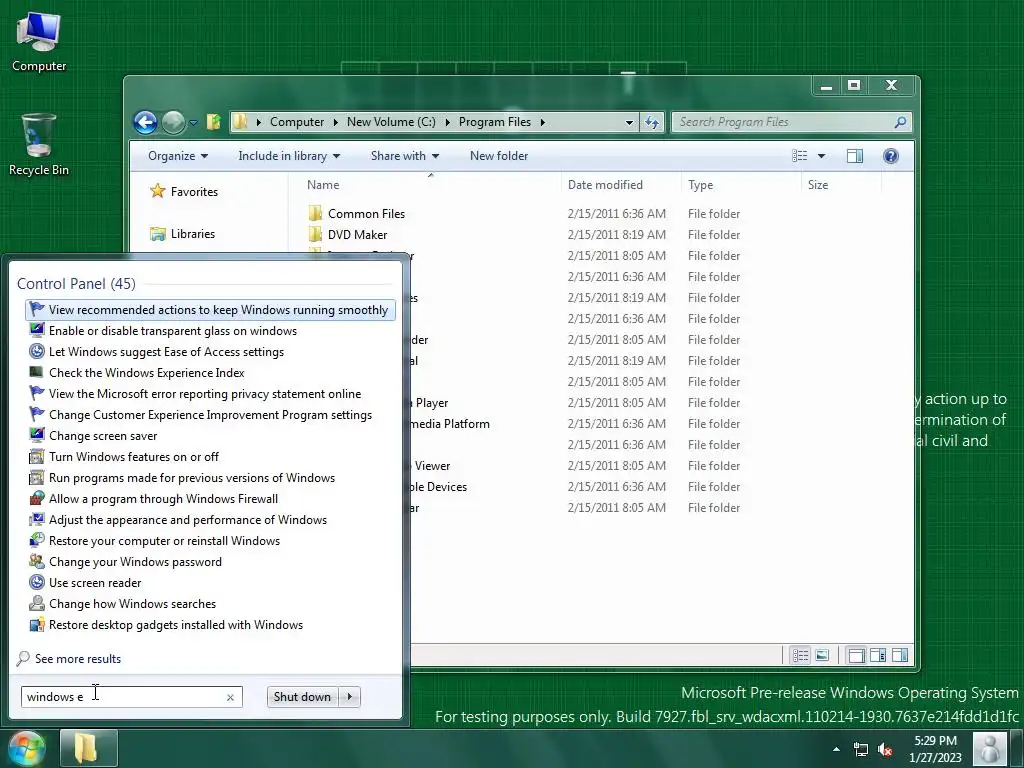Viewport: 1024px width, 768px height.
Task: Open the address bar history dropdown
Action: point(629,122)
